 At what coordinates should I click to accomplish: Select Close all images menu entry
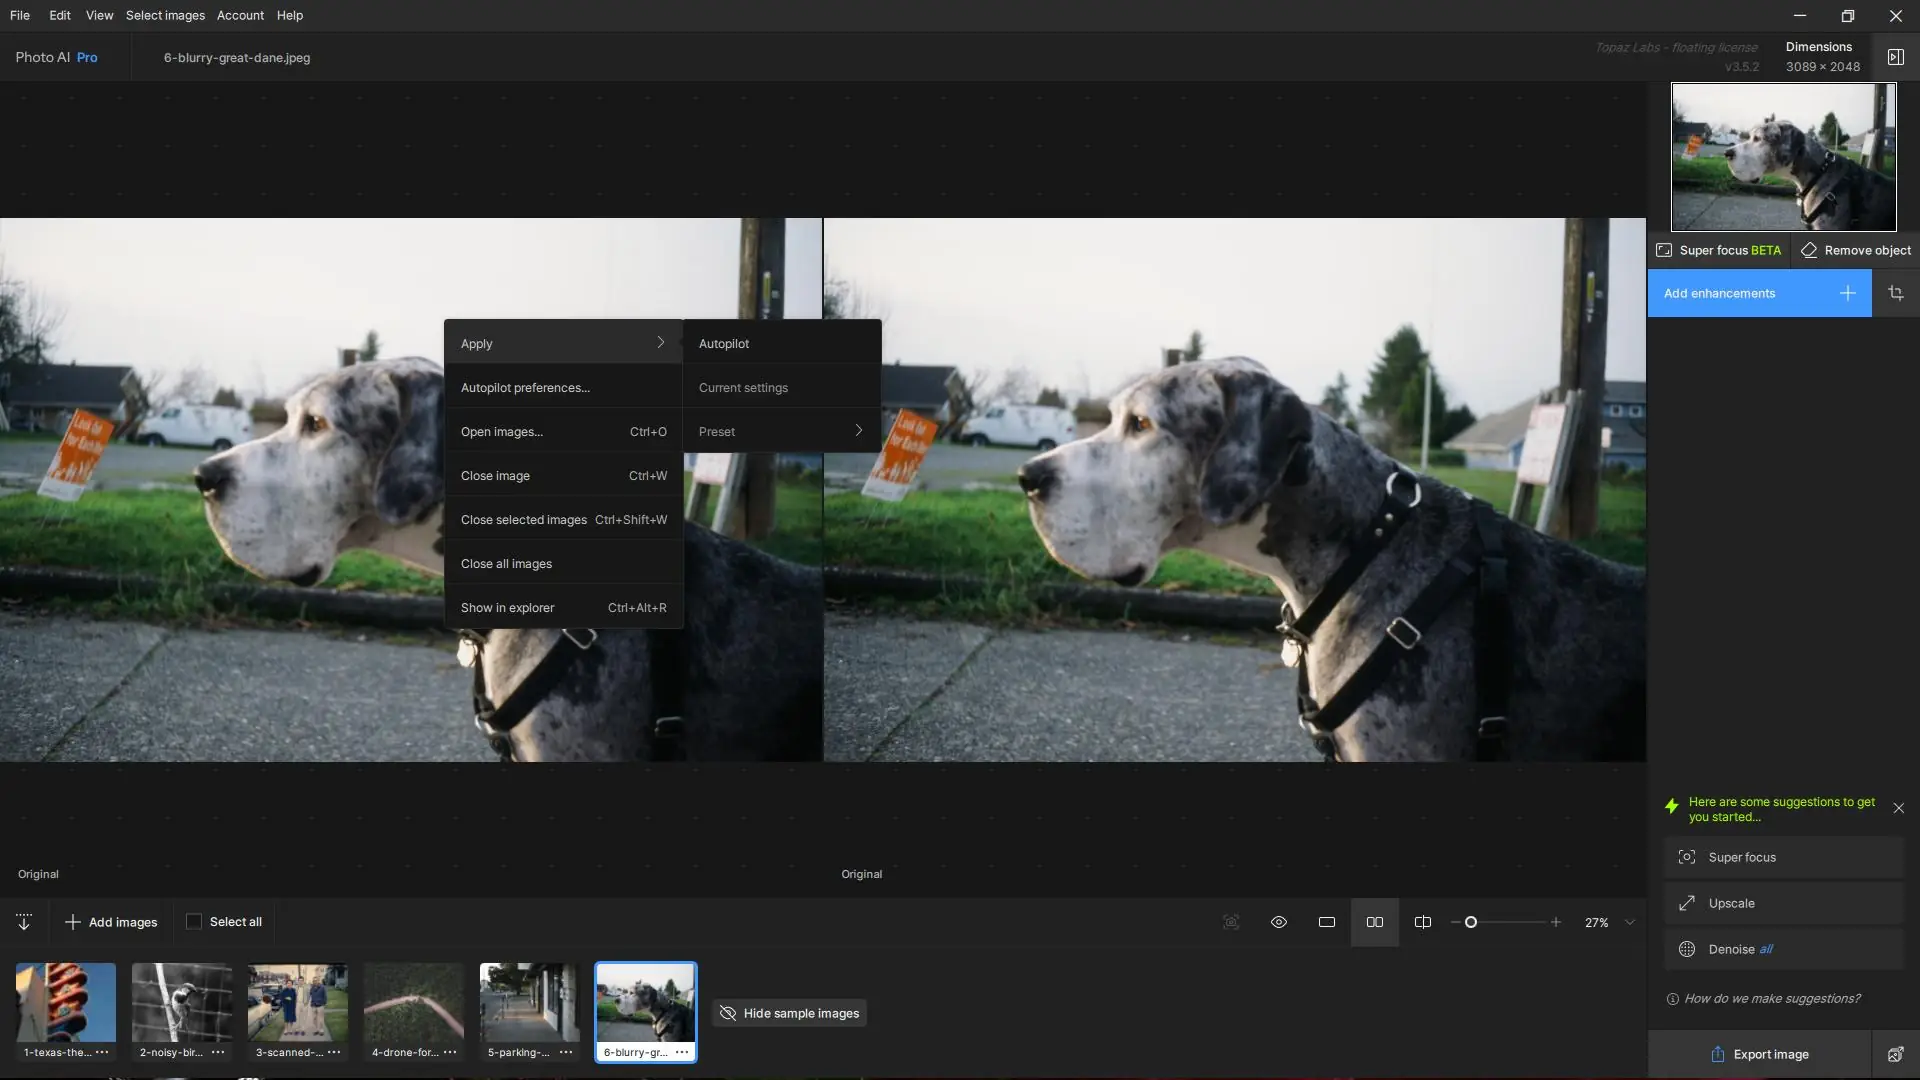[506, 564]
